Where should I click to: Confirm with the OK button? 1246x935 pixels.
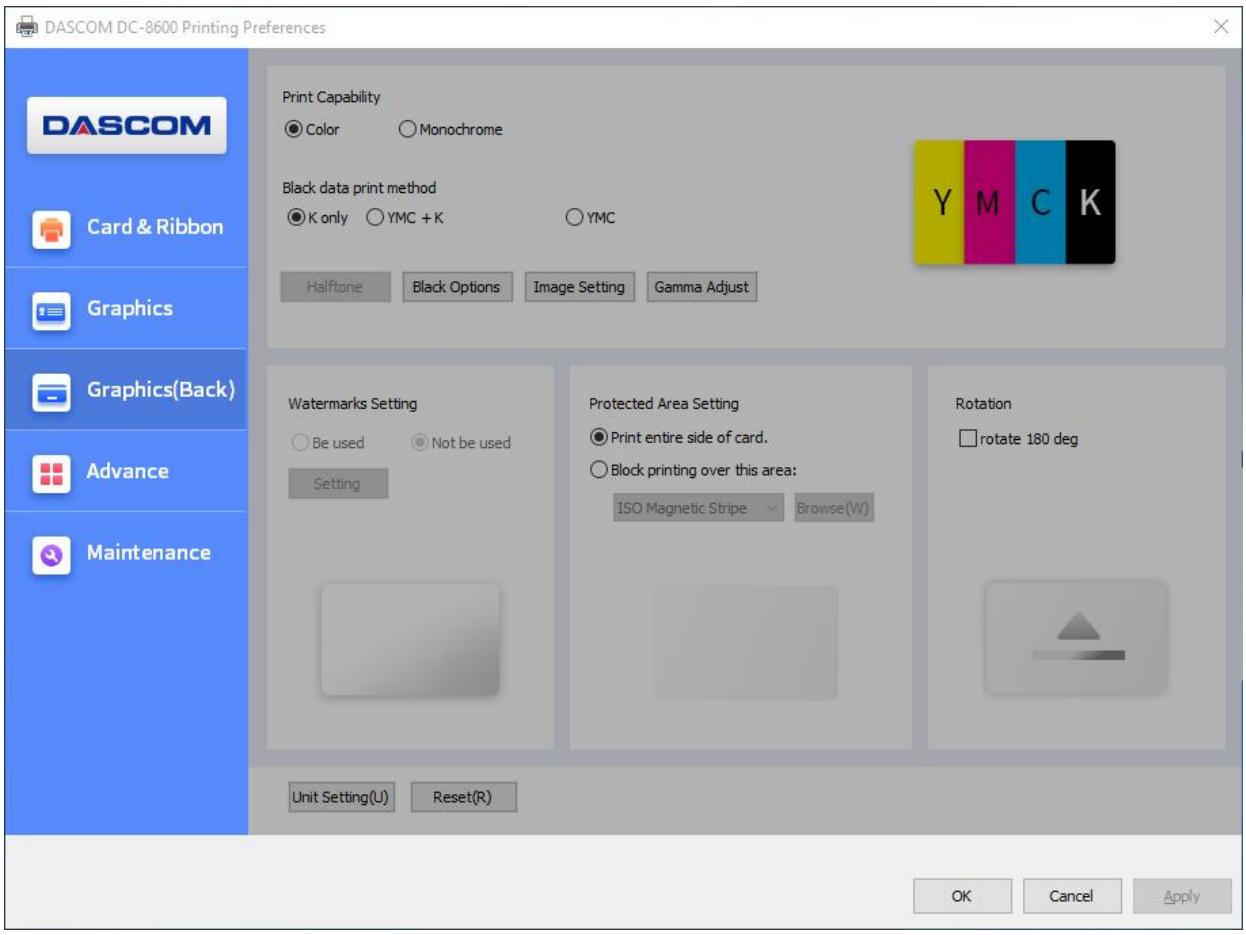tap(961, 896)
